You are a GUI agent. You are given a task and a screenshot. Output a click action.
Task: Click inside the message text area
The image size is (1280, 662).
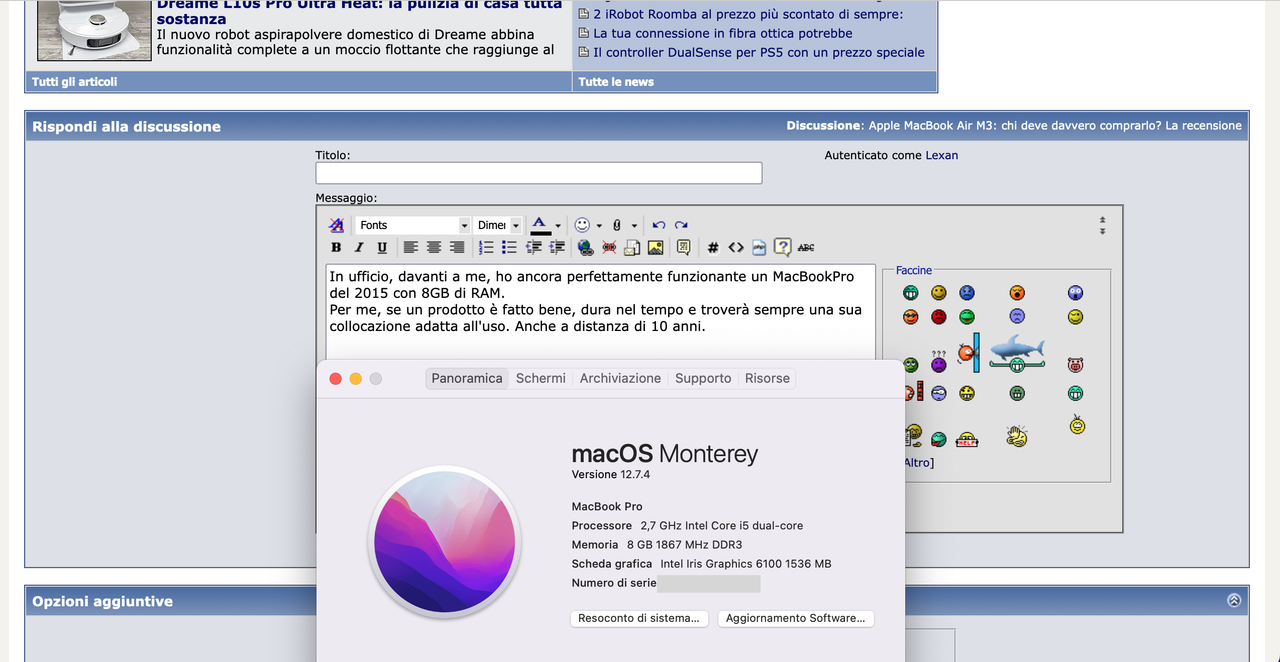[x=600, y=310]
